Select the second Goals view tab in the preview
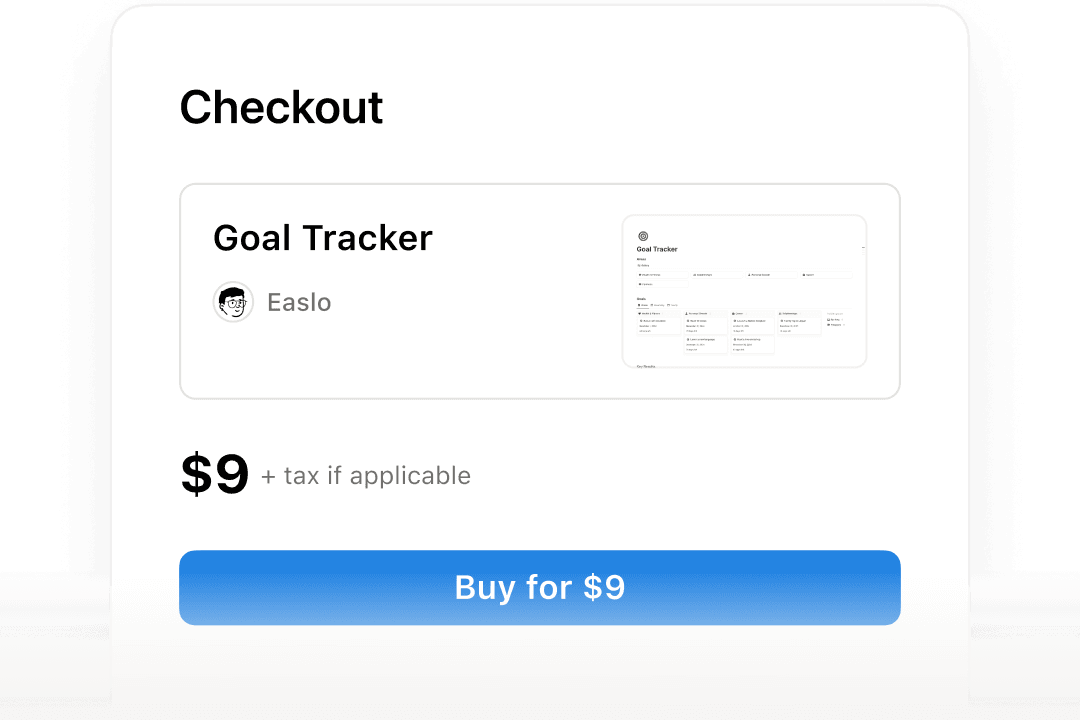 658,305
